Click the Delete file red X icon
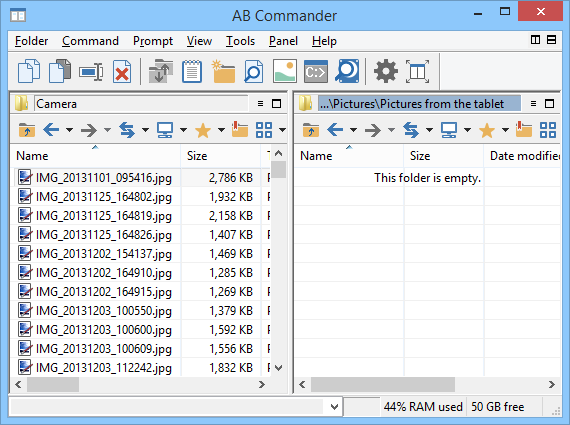Screen dimensions: 570x425 pos(122,72)
